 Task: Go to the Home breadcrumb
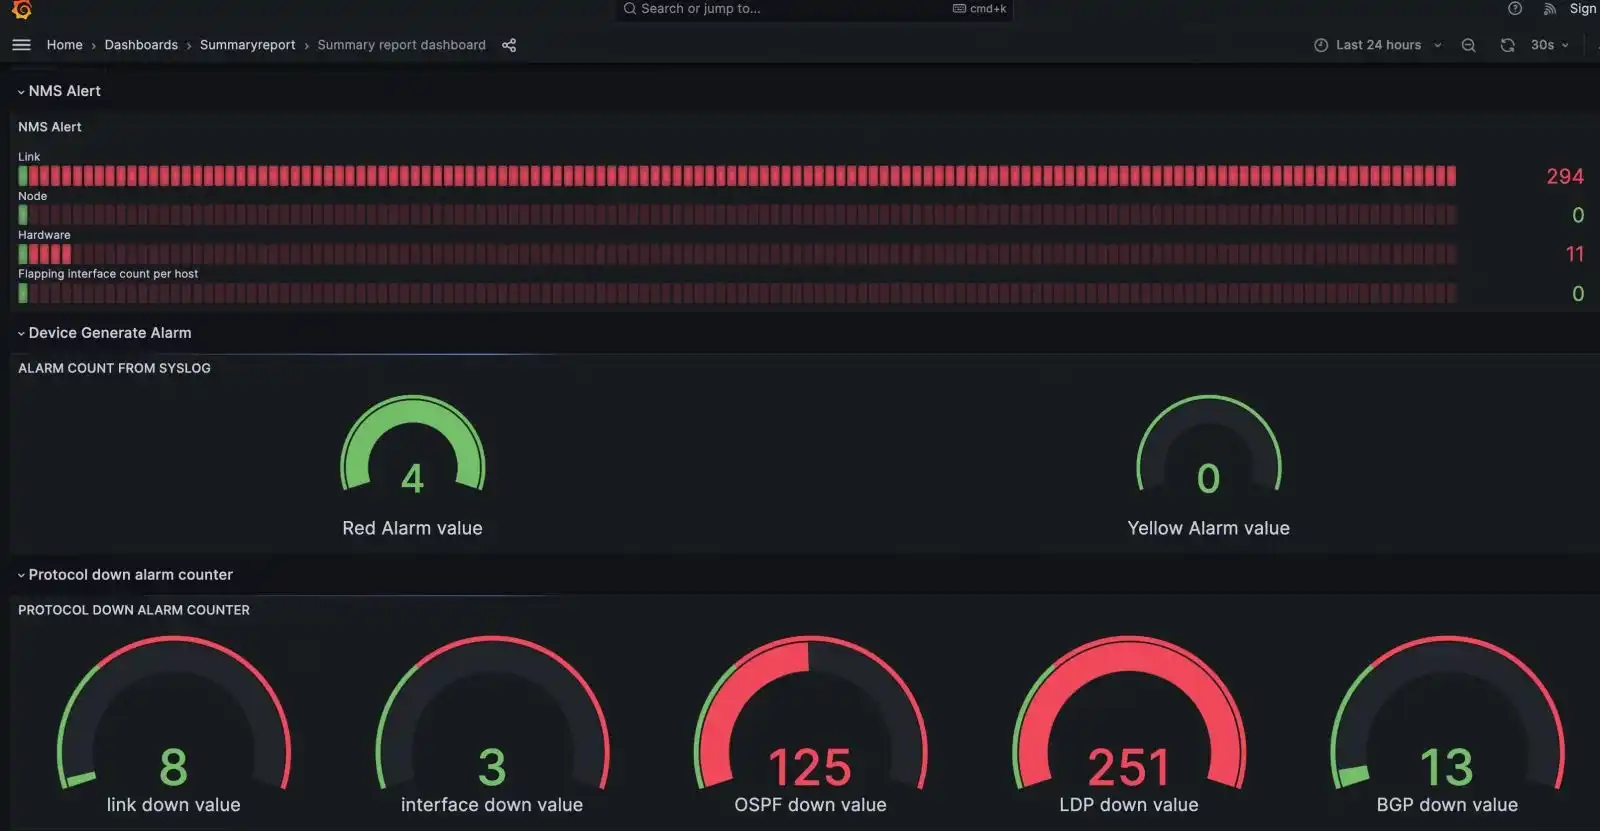click(x=64, y=45)
